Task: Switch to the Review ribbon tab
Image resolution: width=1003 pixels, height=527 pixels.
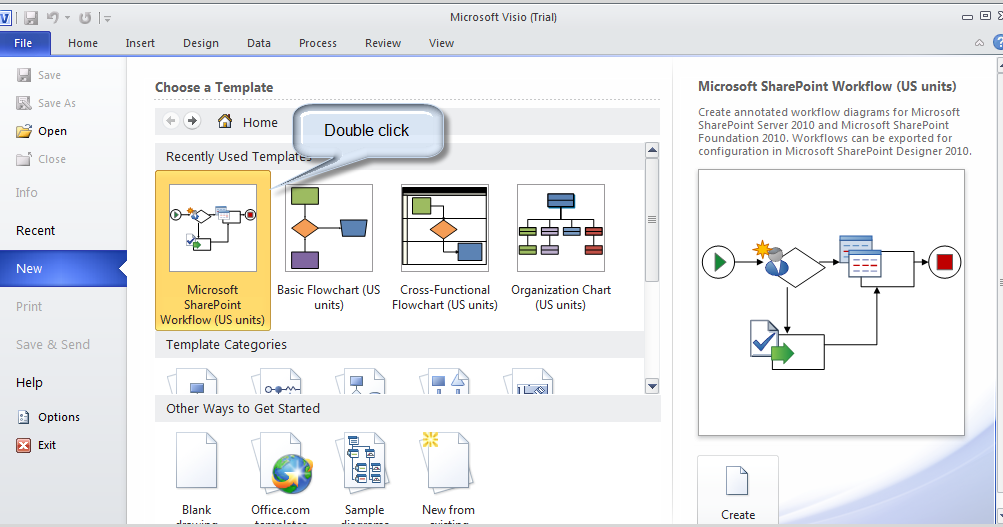Action: click(x=383, y=43)
